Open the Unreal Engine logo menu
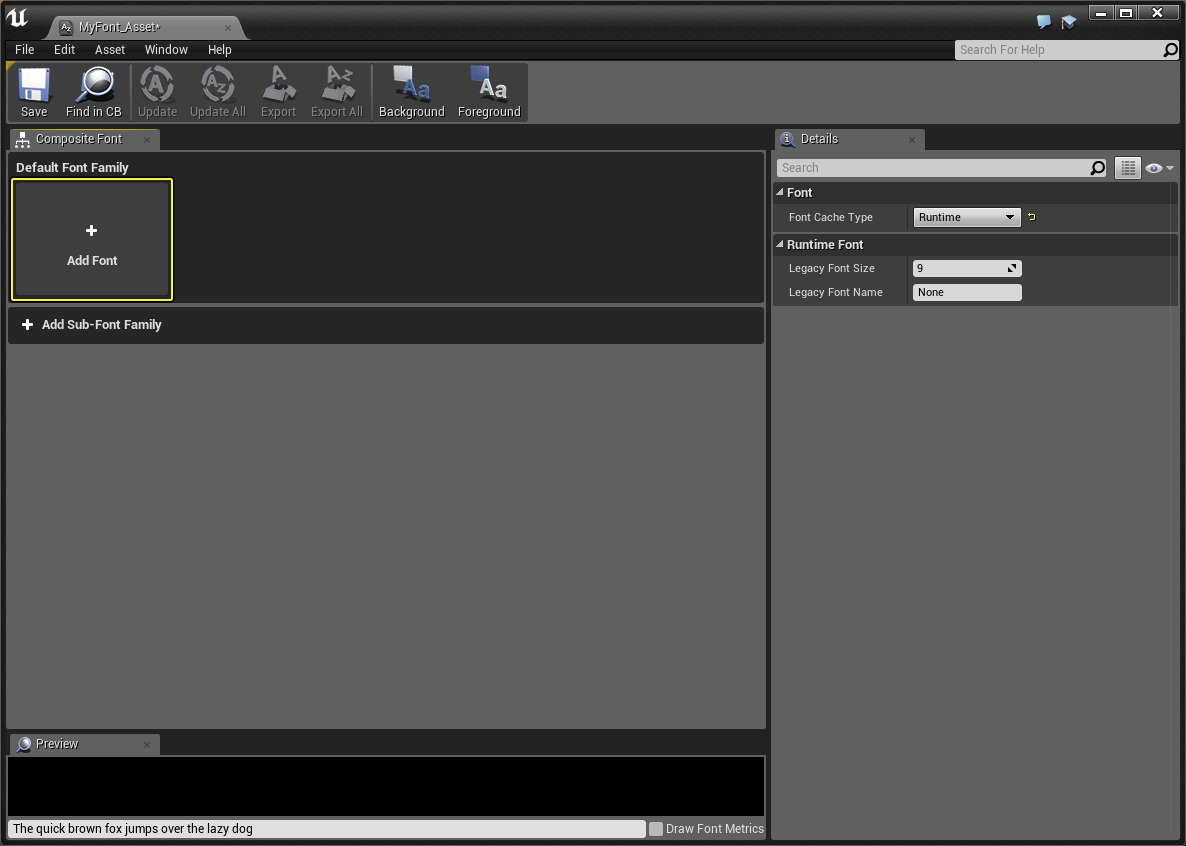 click(x=17, y=18)
